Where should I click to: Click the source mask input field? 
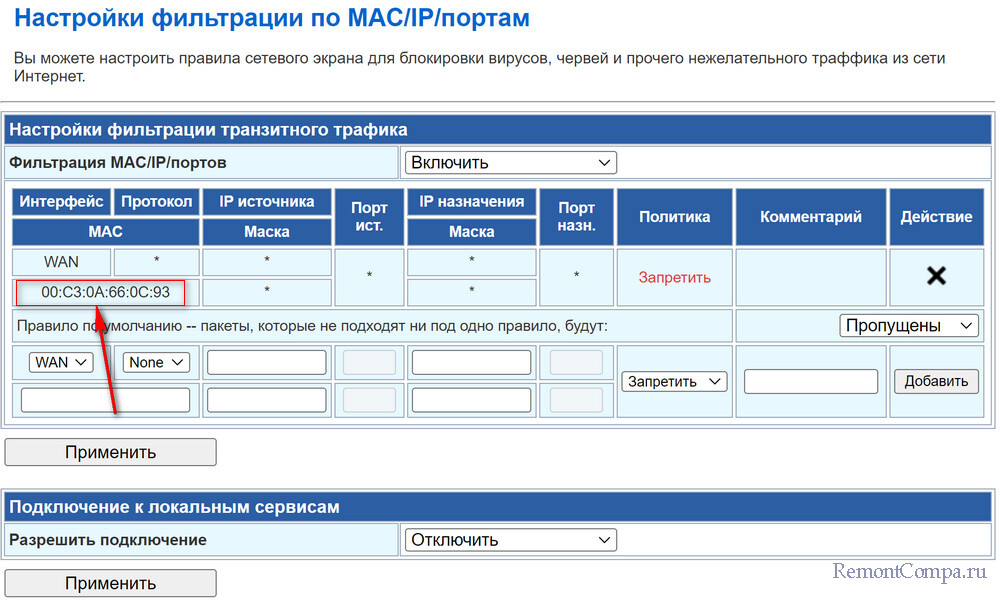[266, 400]
